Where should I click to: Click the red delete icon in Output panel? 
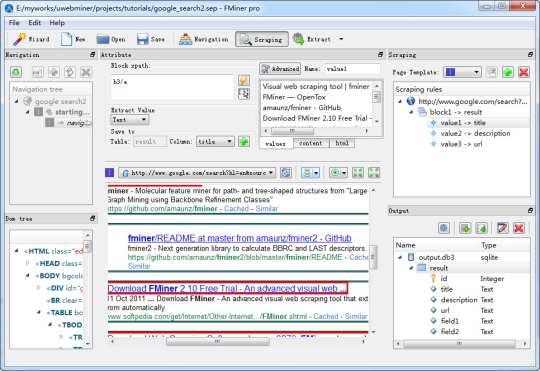519,228
